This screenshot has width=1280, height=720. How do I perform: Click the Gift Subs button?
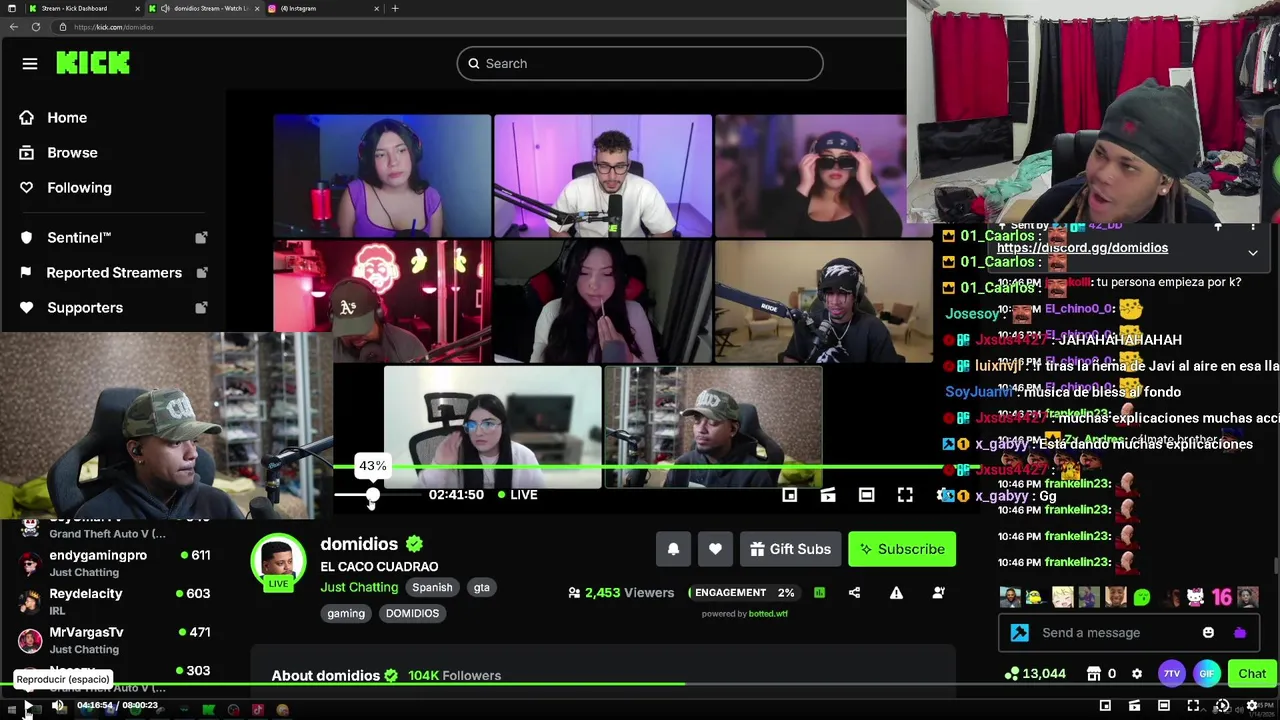pyautogui.click(x=790, y=549)
